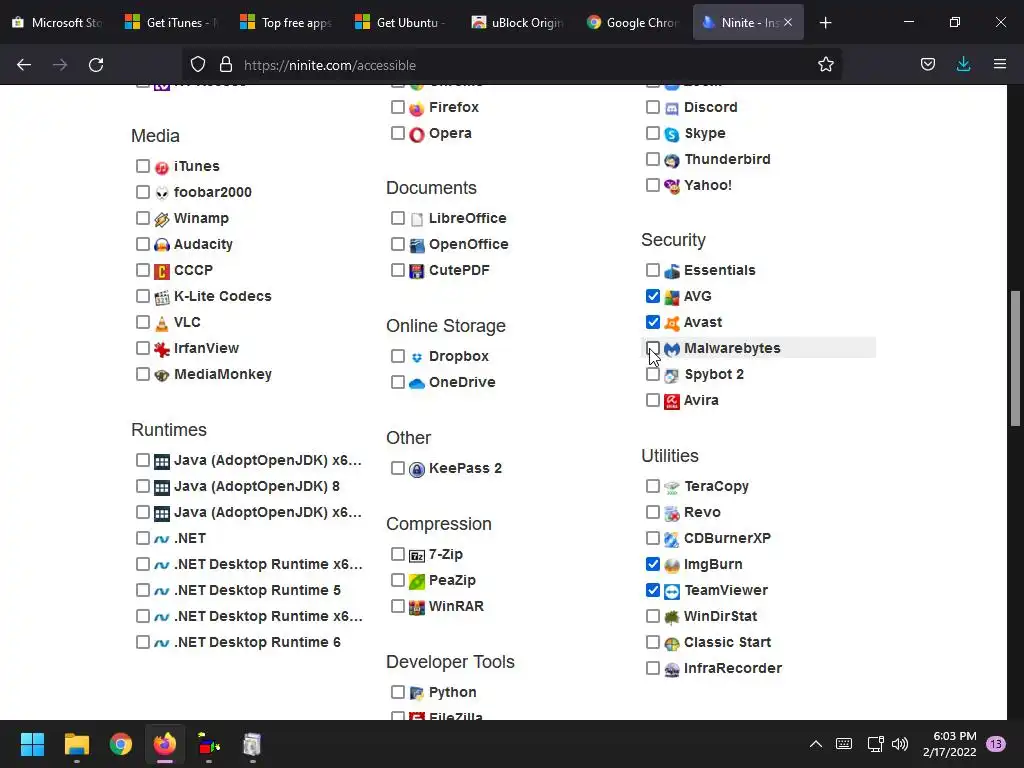Adjust volume from system tray speaker
1024x768 pixels.
coord(900,744)
